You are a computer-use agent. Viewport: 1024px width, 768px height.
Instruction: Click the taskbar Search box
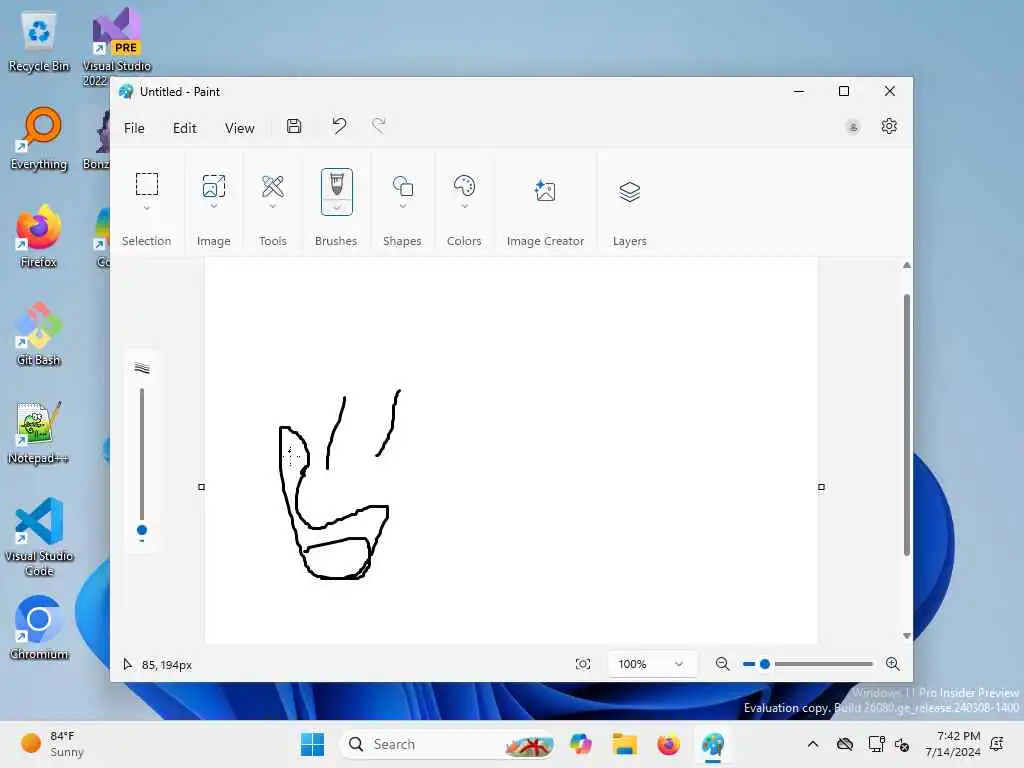click(x=447, y=744)
